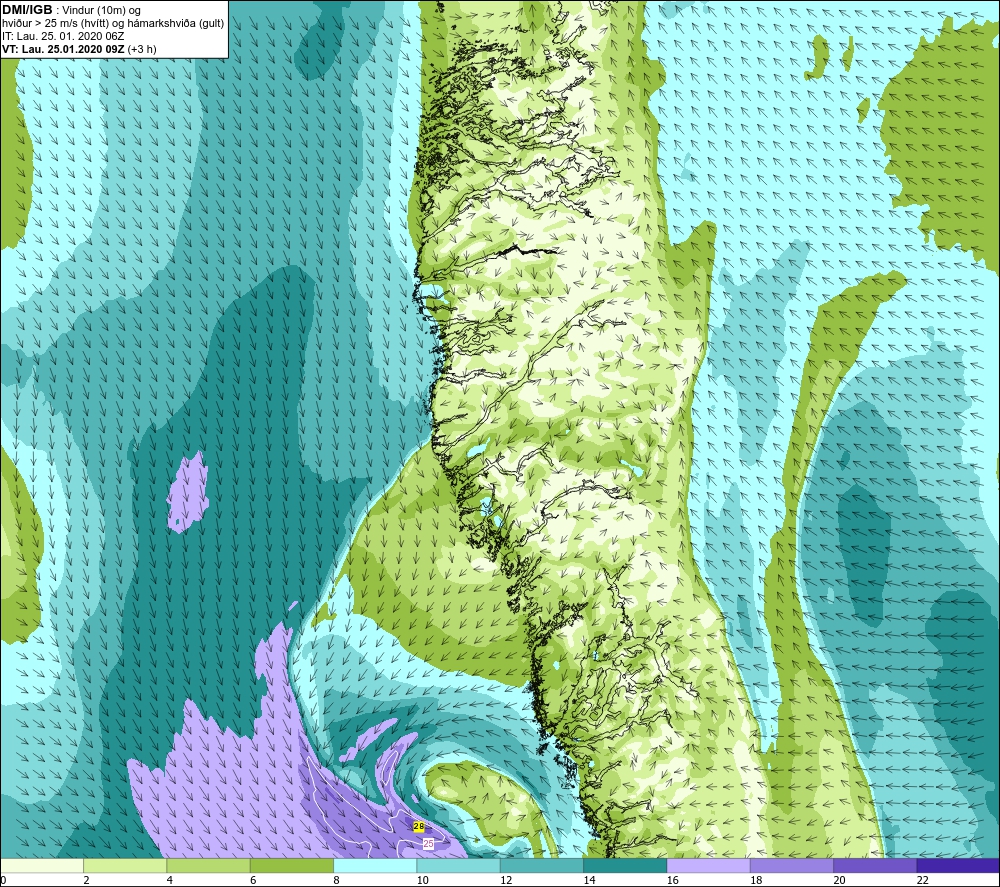
Task: Click the legend scale number 16
Action: (673, 880)
